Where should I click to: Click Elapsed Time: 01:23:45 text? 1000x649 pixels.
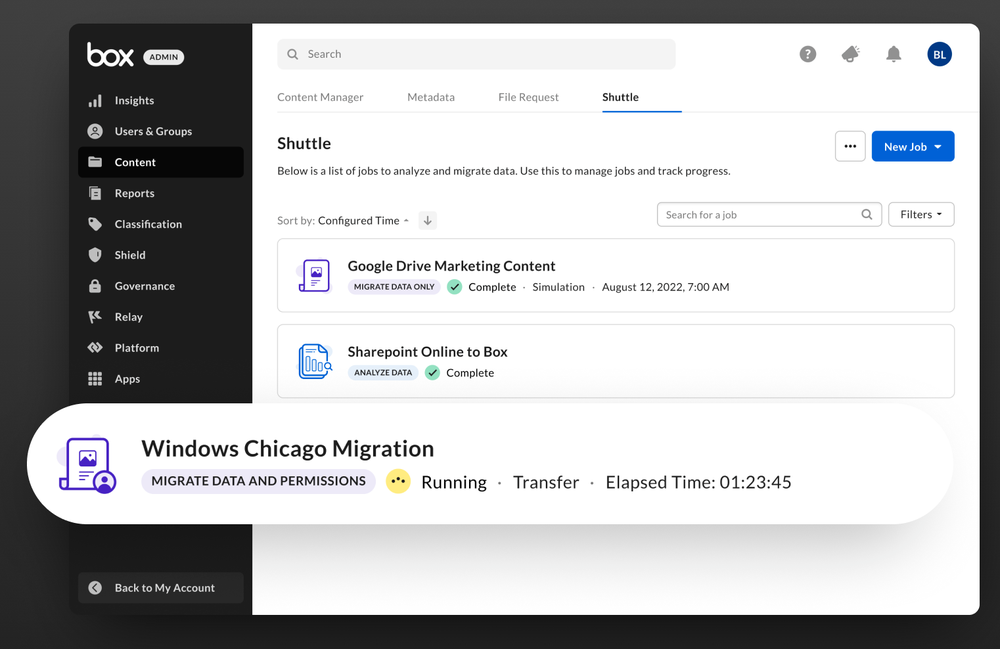pyautogui.click(x=698, y=482)
